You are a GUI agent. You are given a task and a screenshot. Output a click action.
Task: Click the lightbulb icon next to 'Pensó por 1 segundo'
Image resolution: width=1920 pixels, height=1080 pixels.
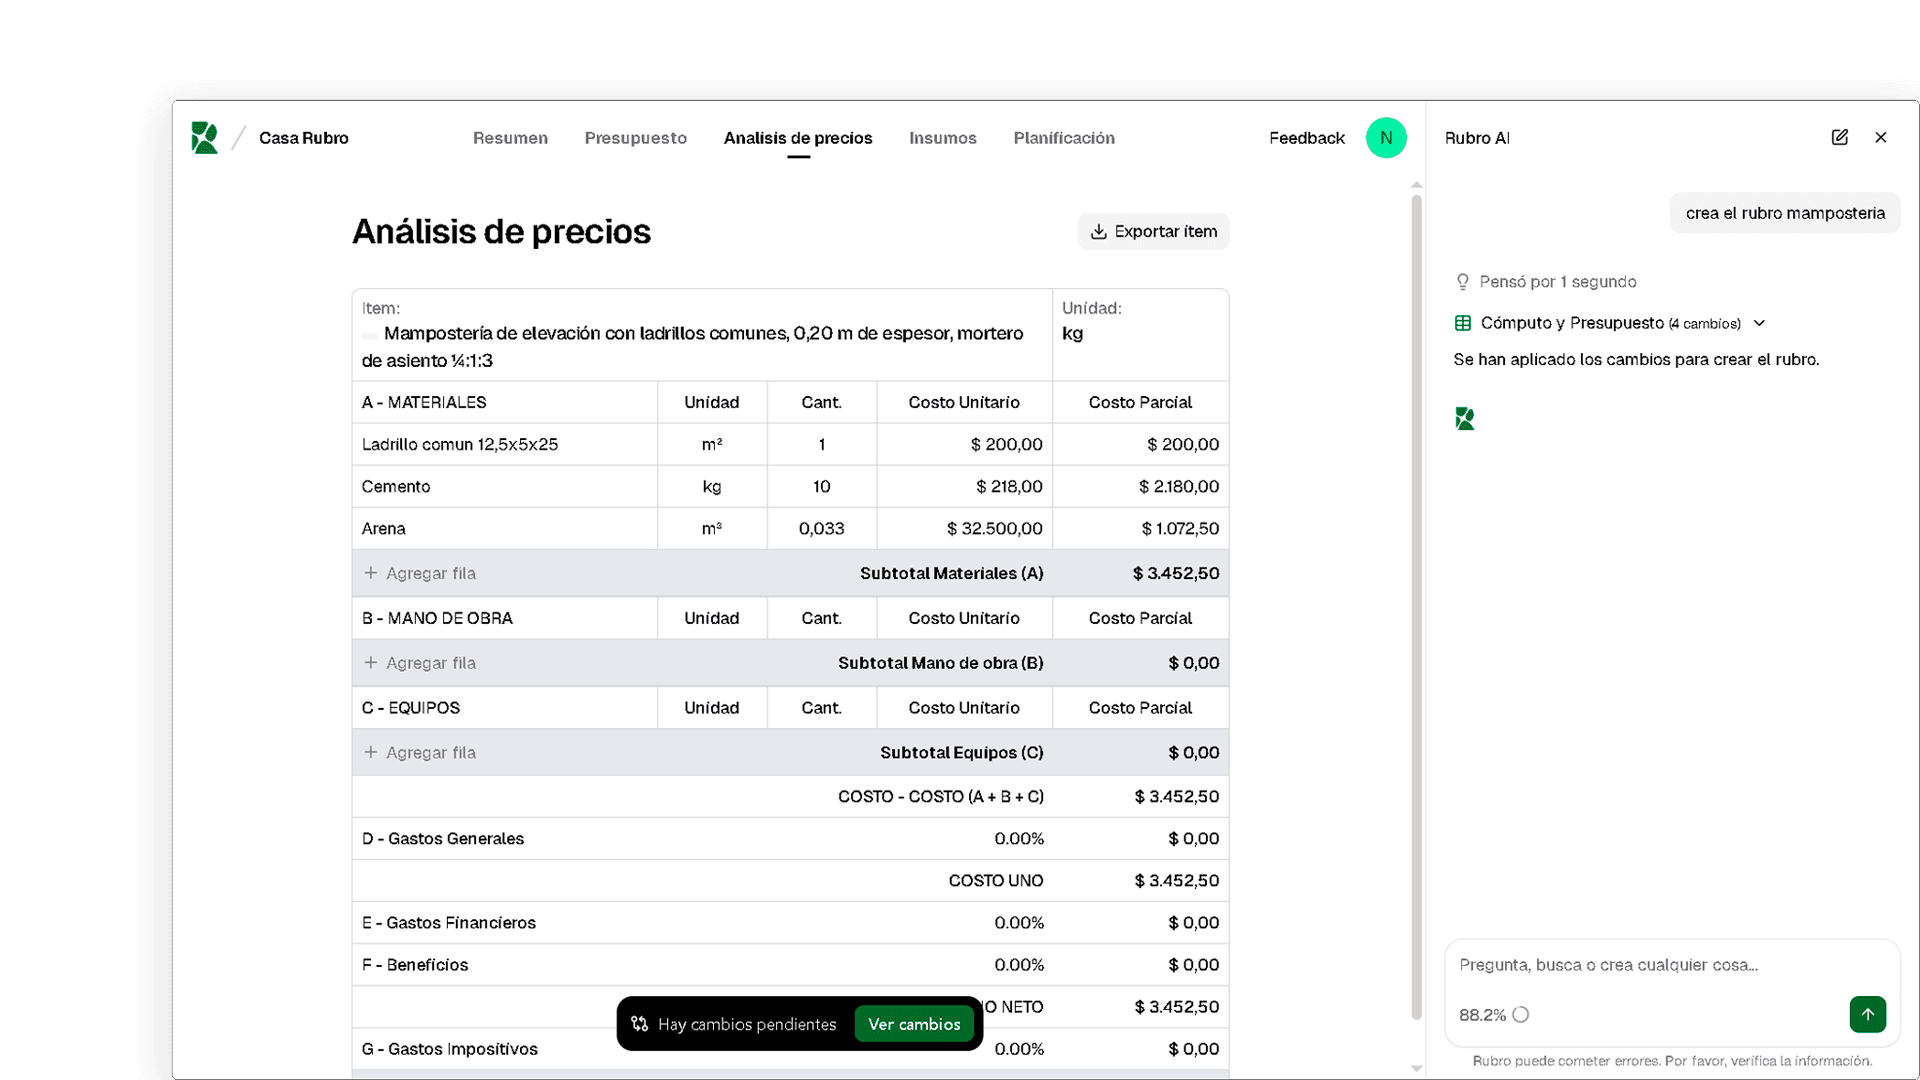point(1462,281)
